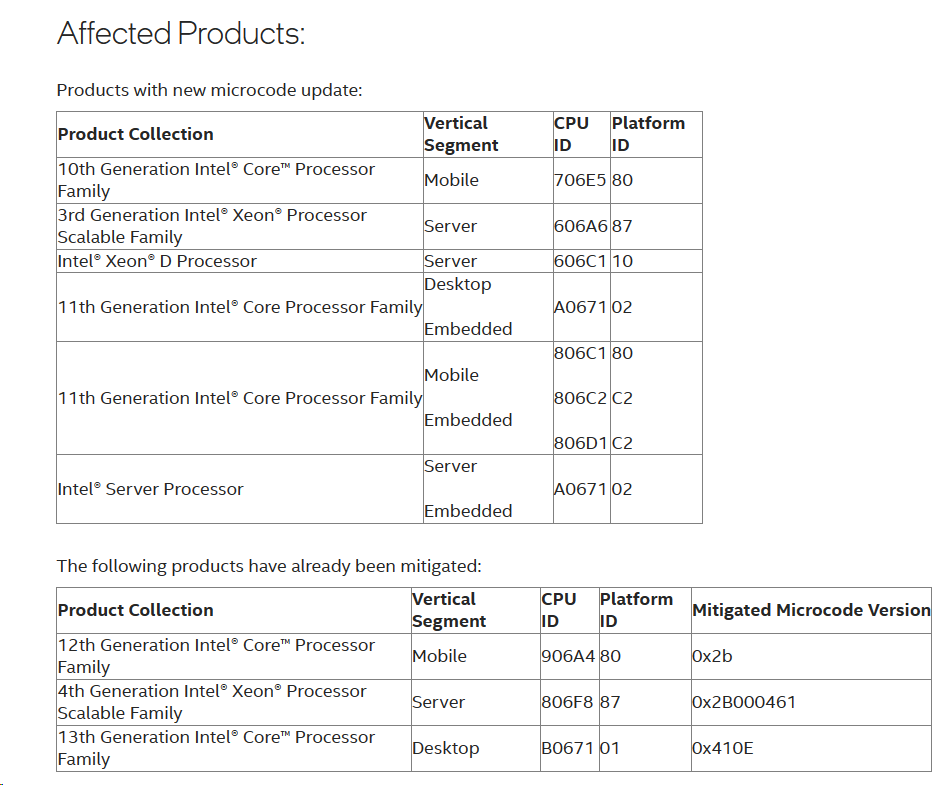Screen dimensions: 949x785
Task: Select CPU ID 906A4 in the mitigated table
Action: tap(568, 657)
